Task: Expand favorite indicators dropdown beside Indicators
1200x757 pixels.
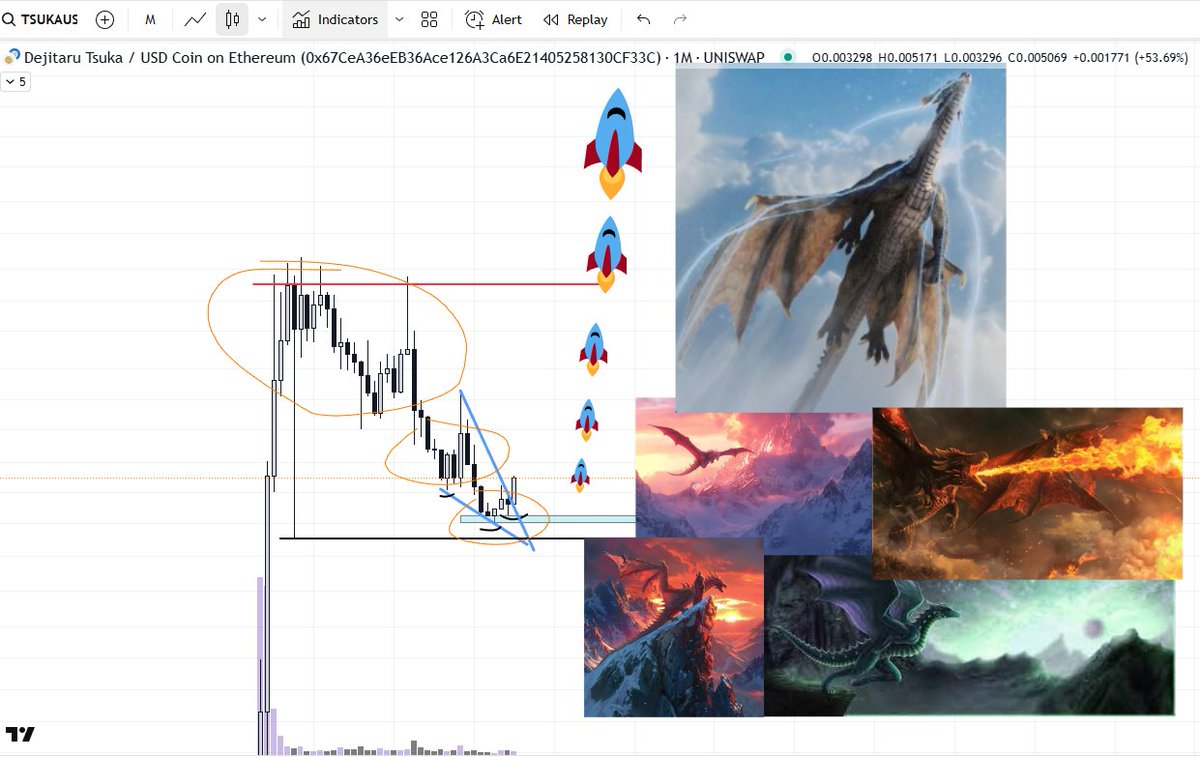Action: coord(400,19)
